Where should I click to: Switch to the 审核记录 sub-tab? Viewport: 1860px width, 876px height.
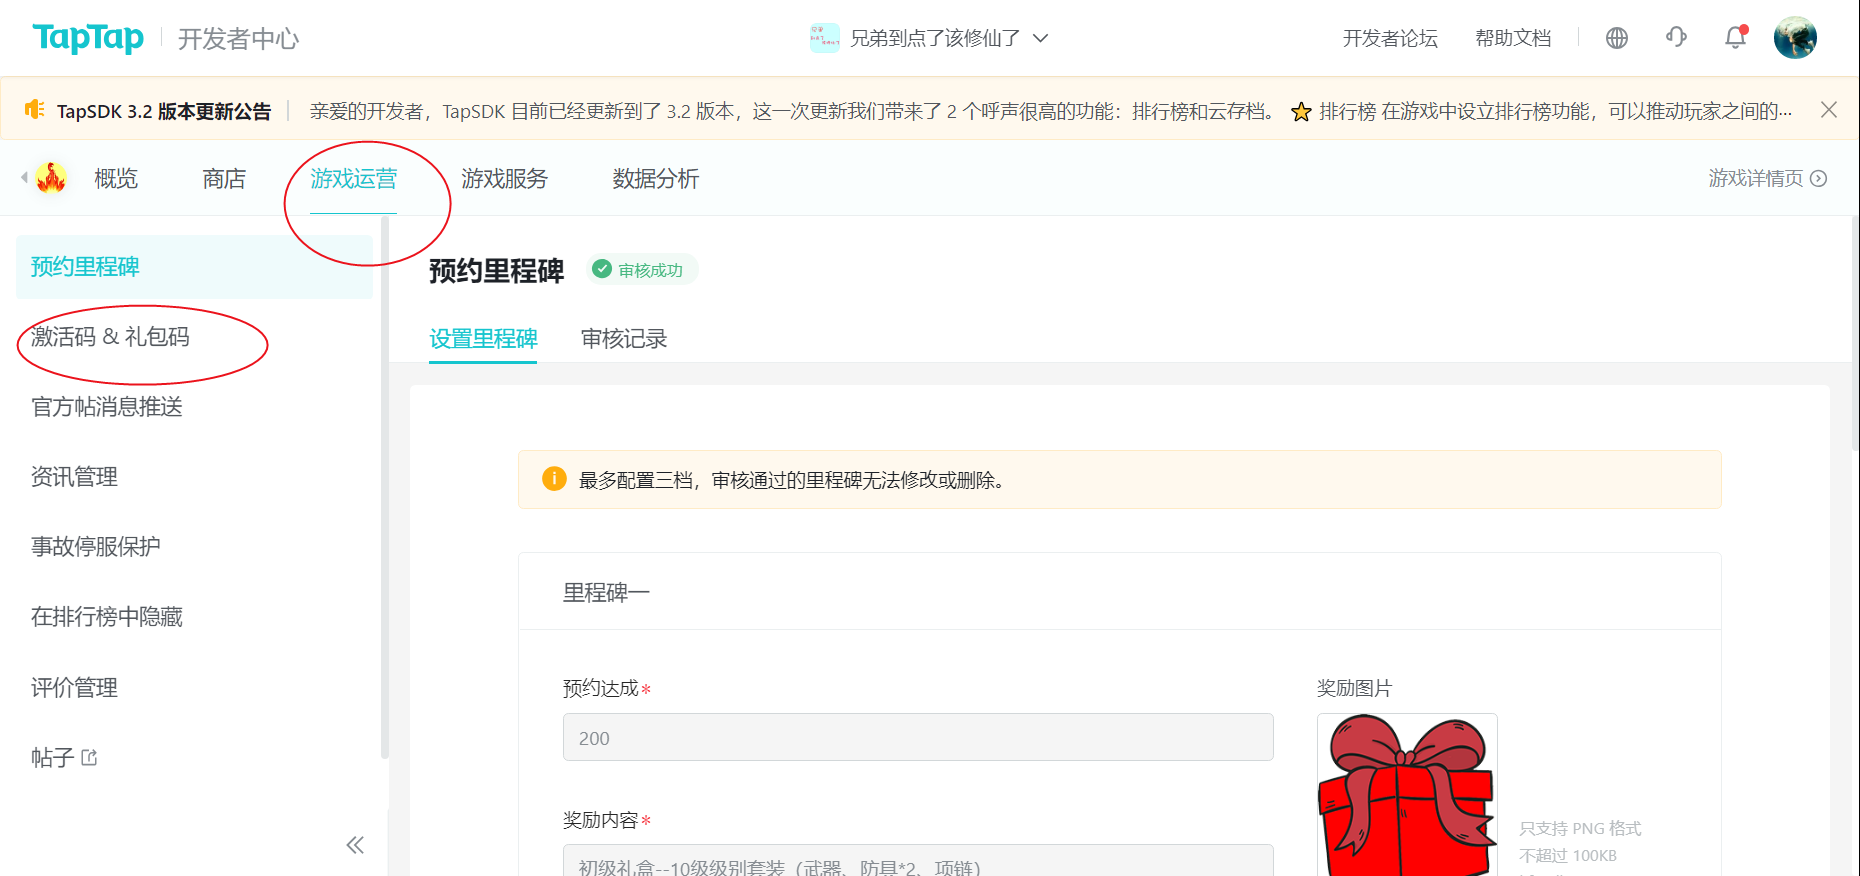coord(624,339)
